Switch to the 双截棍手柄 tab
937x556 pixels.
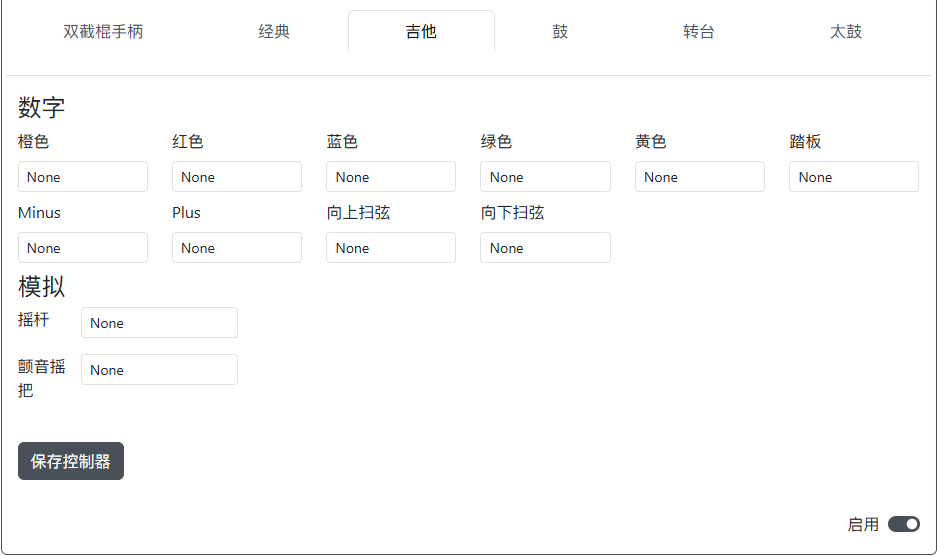click(103, 32)
